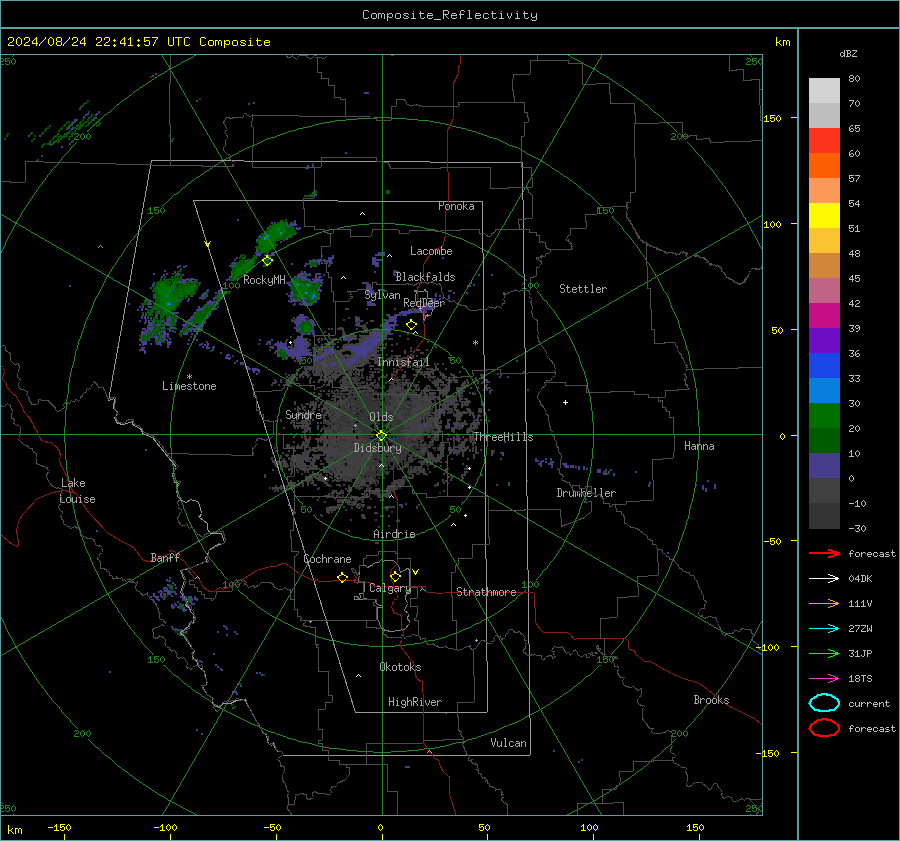Click the 100 km right axis label
Viewport: 900px width, 841px height.
(x=773, y=224)
